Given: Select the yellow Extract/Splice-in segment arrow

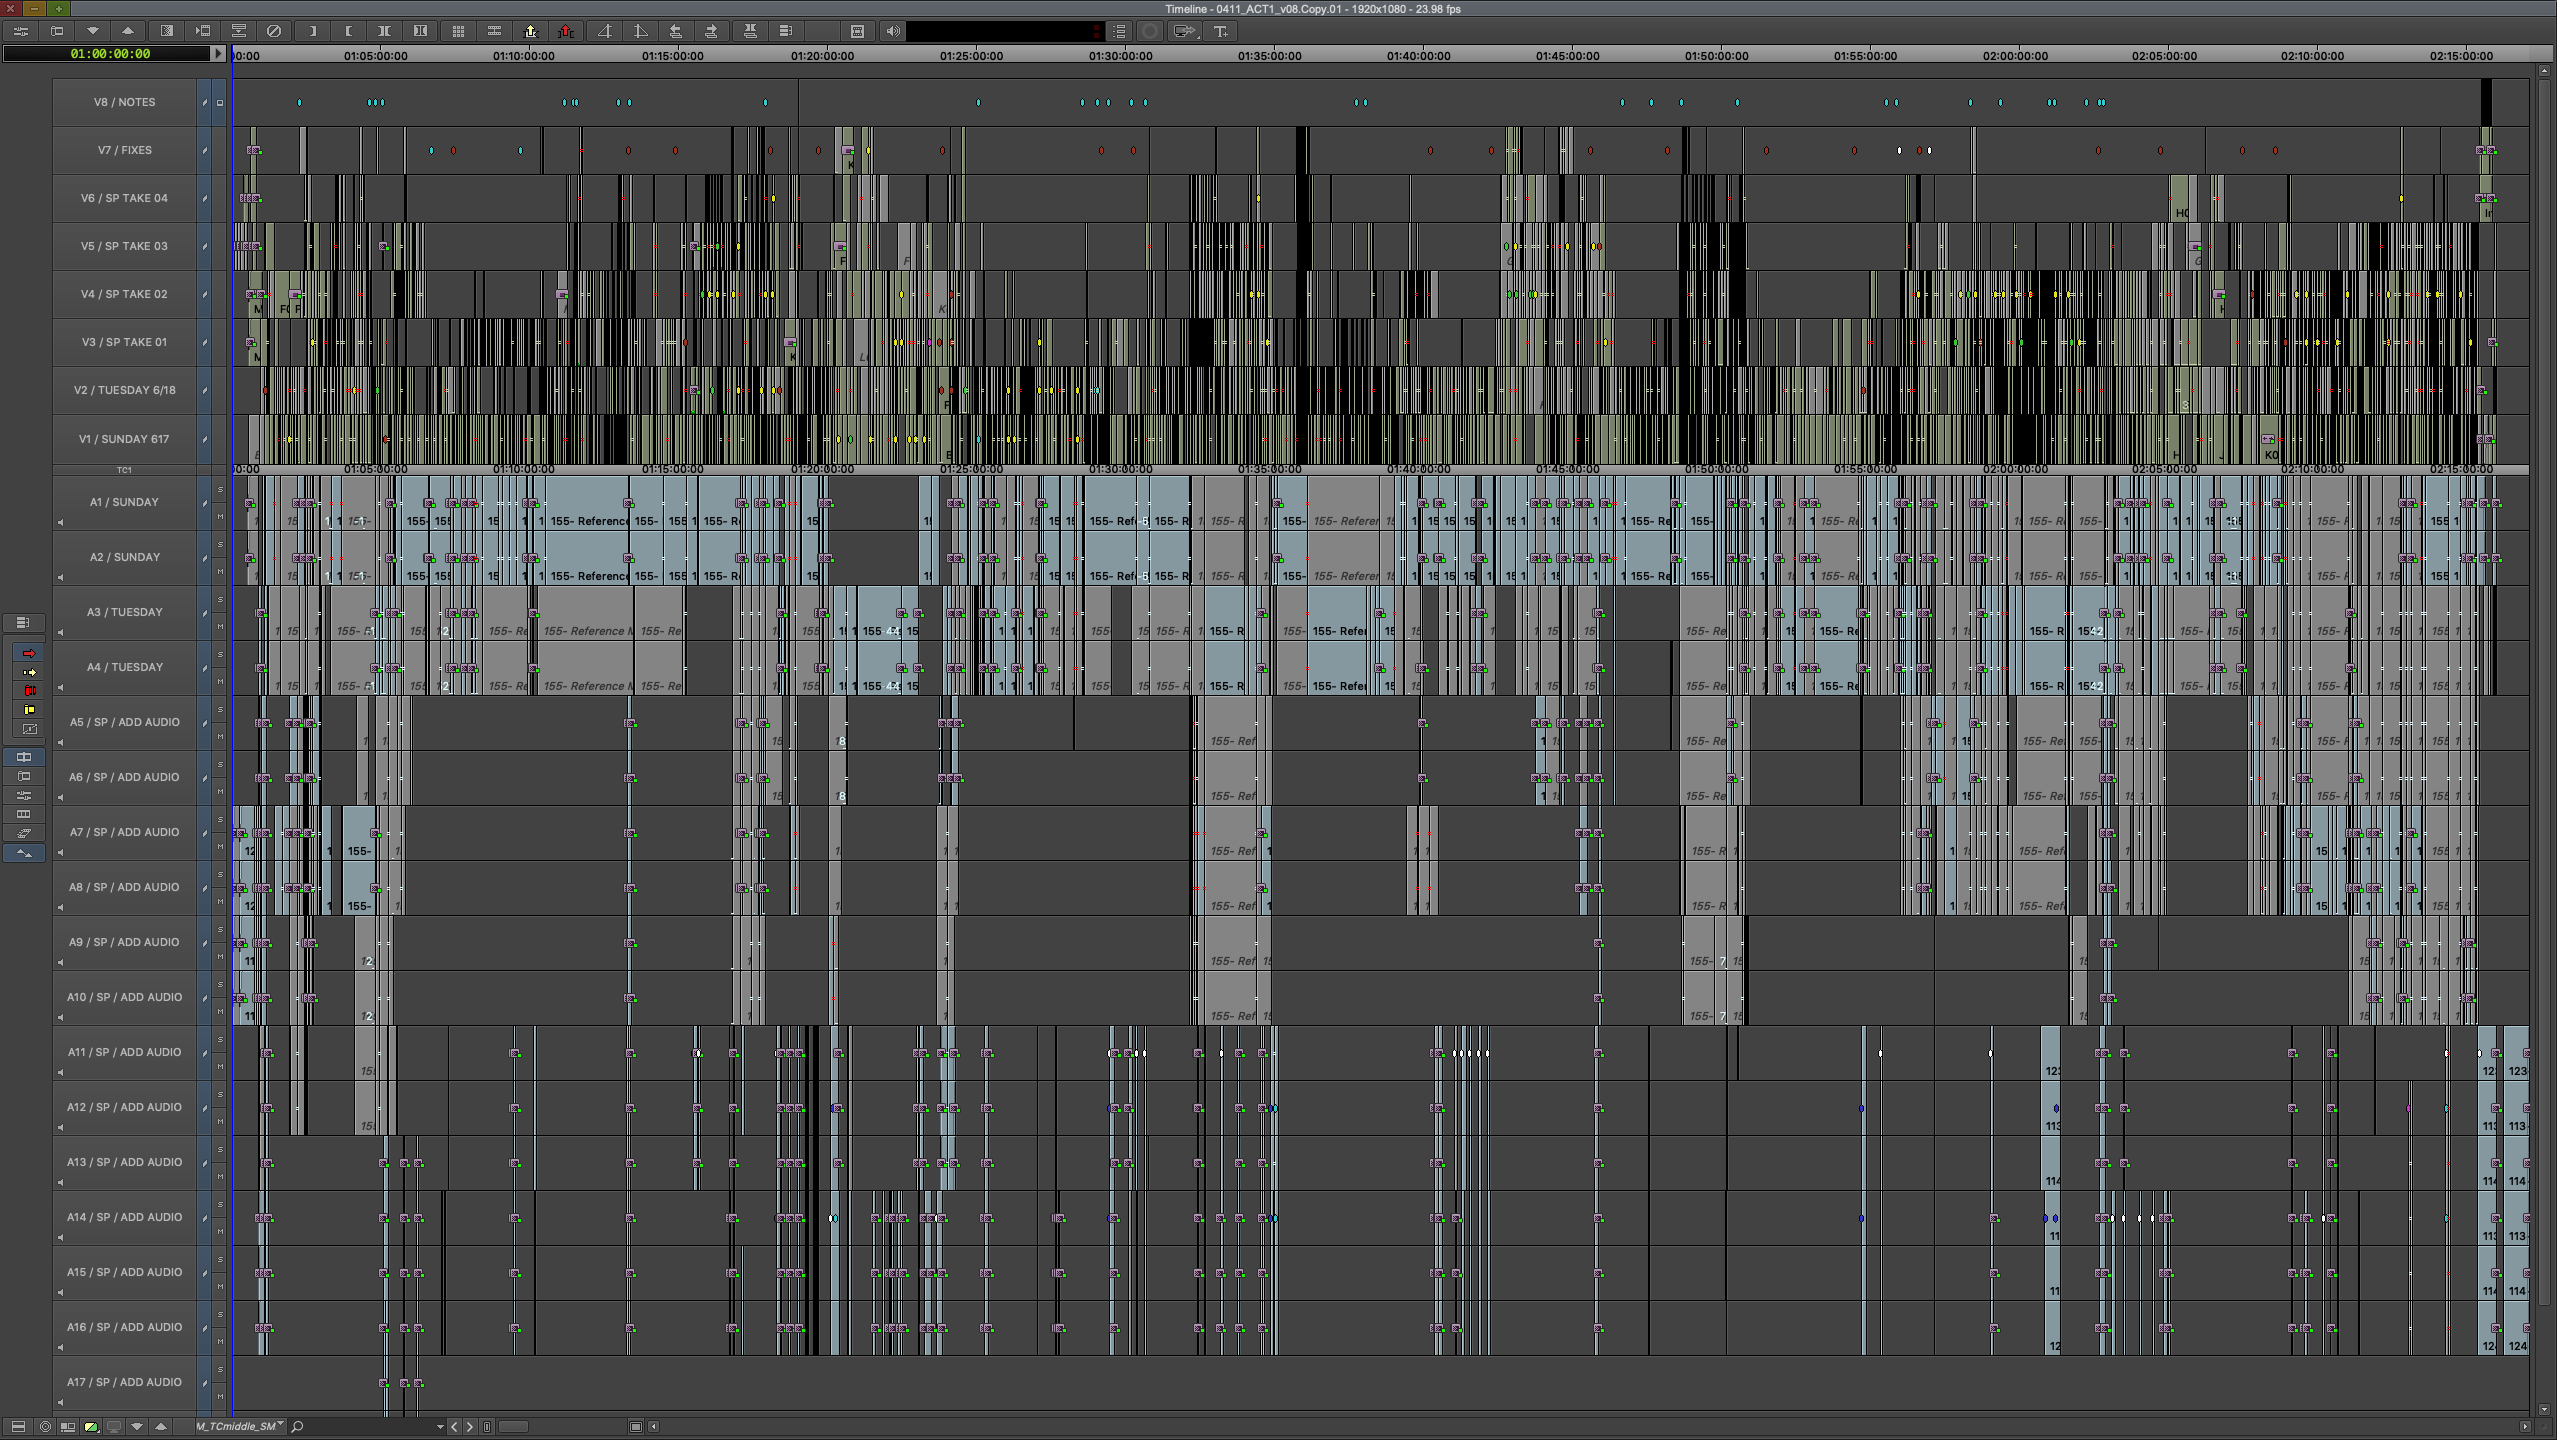Looking at the screenshot, I should [x=29, y=672].
